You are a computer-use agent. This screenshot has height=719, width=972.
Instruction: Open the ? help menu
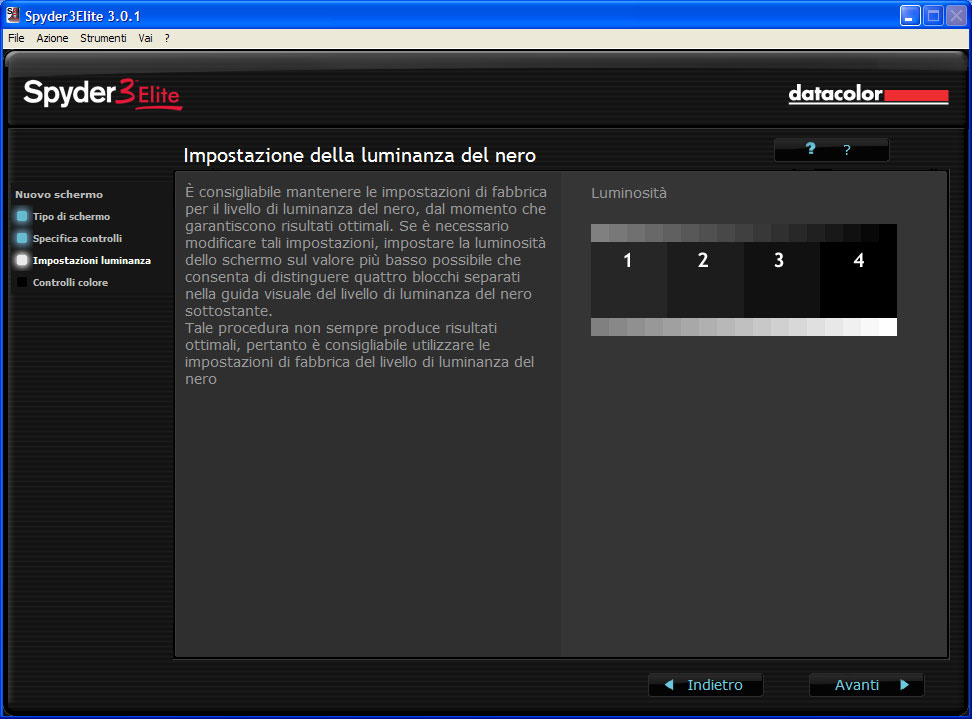[x=167, y=38]
